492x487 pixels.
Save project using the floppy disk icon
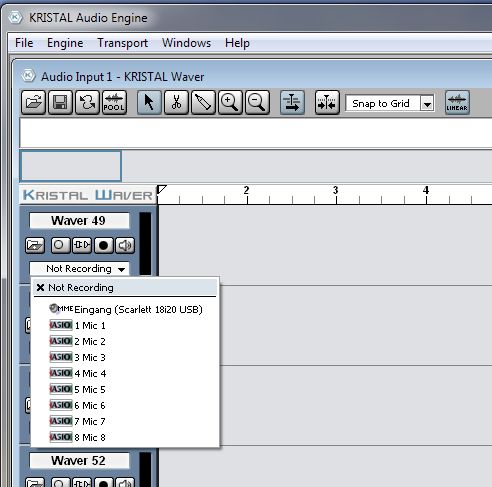60,102
